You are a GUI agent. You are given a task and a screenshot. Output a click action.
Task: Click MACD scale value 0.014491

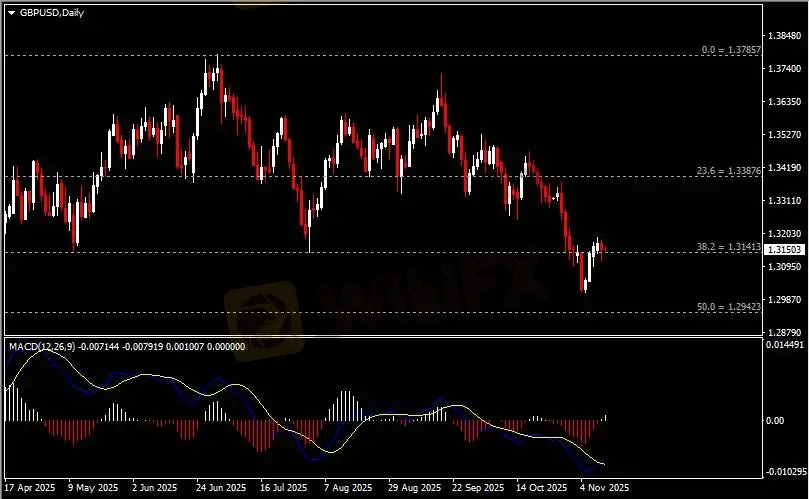click(785, 345)
